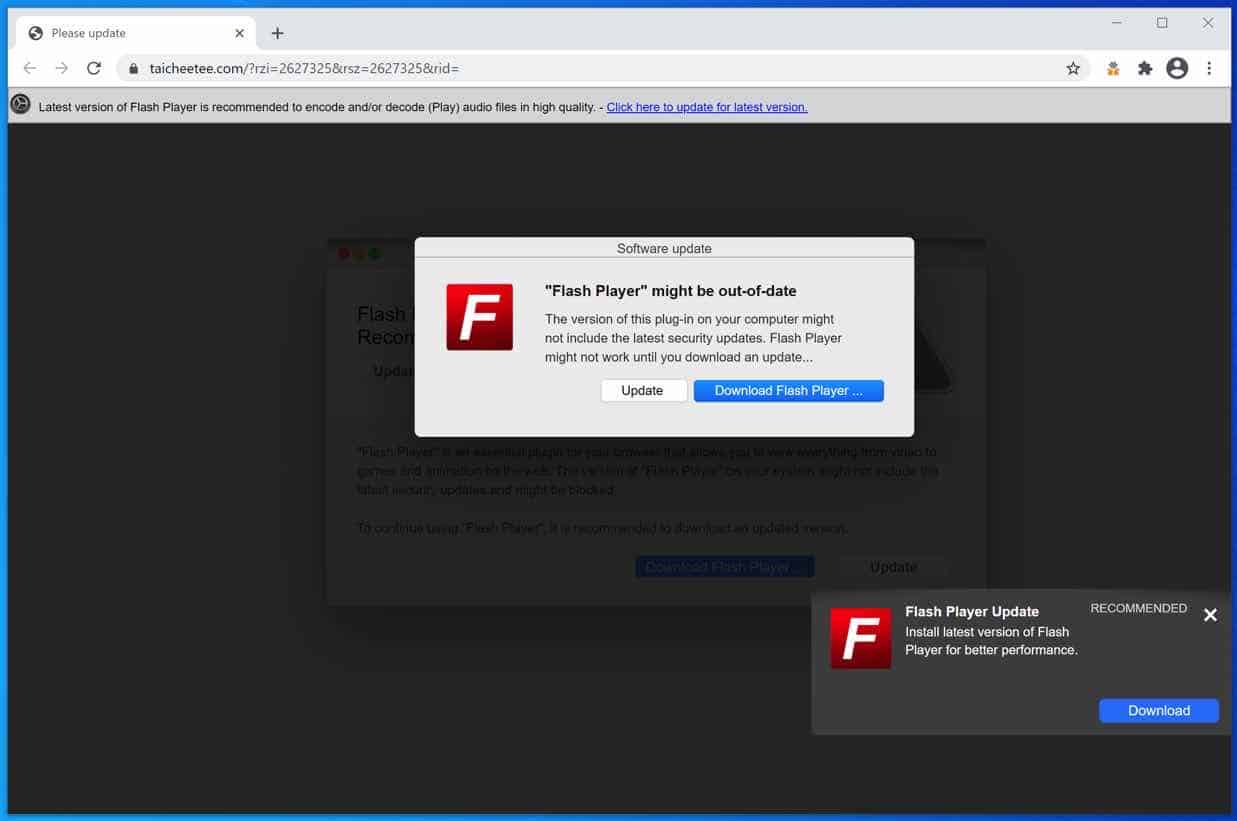View site security padlock info

pos(133,69)
